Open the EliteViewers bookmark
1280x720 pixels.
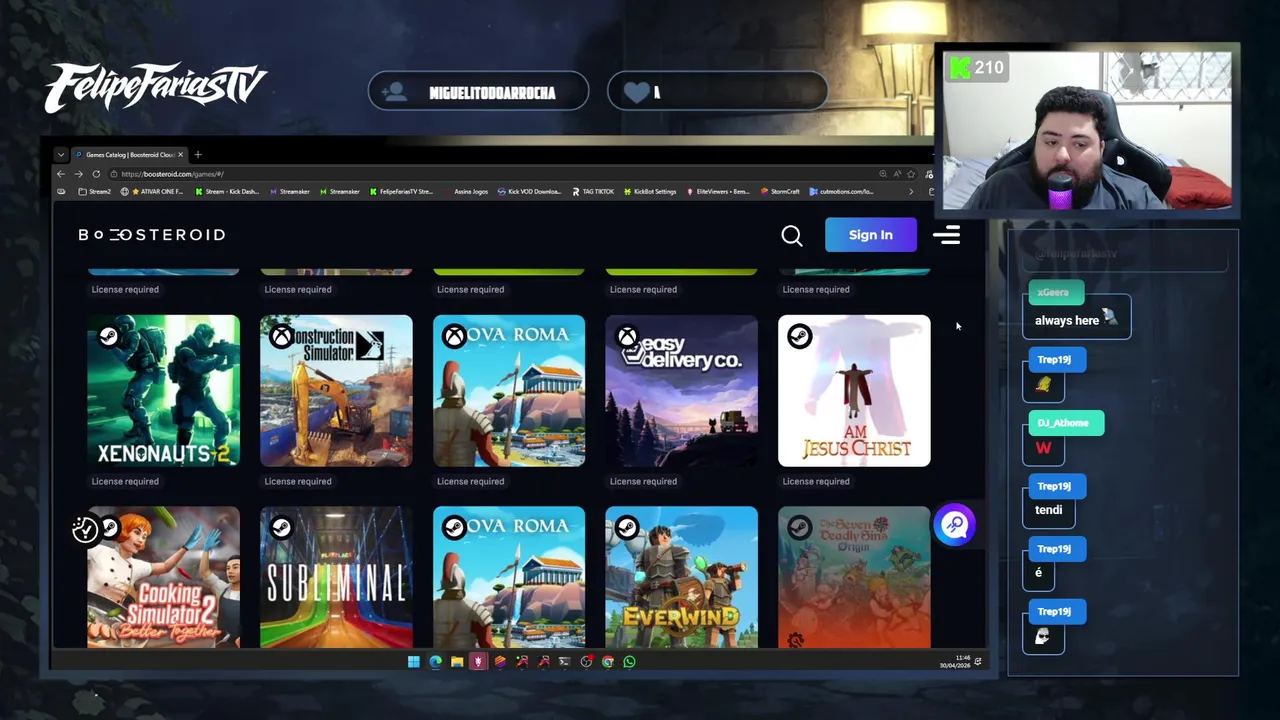pos(718,191)
